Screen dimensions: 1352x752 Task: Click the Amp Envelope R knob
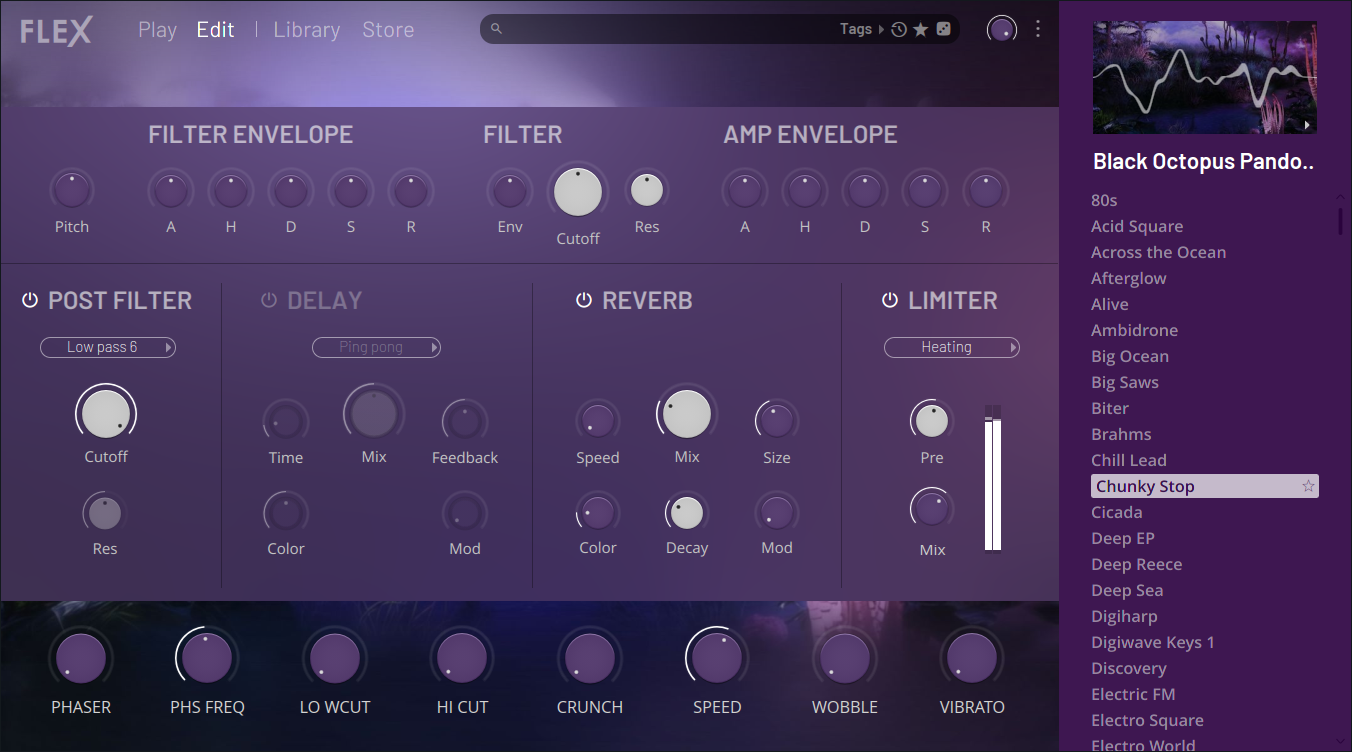[x=986, y=190]
